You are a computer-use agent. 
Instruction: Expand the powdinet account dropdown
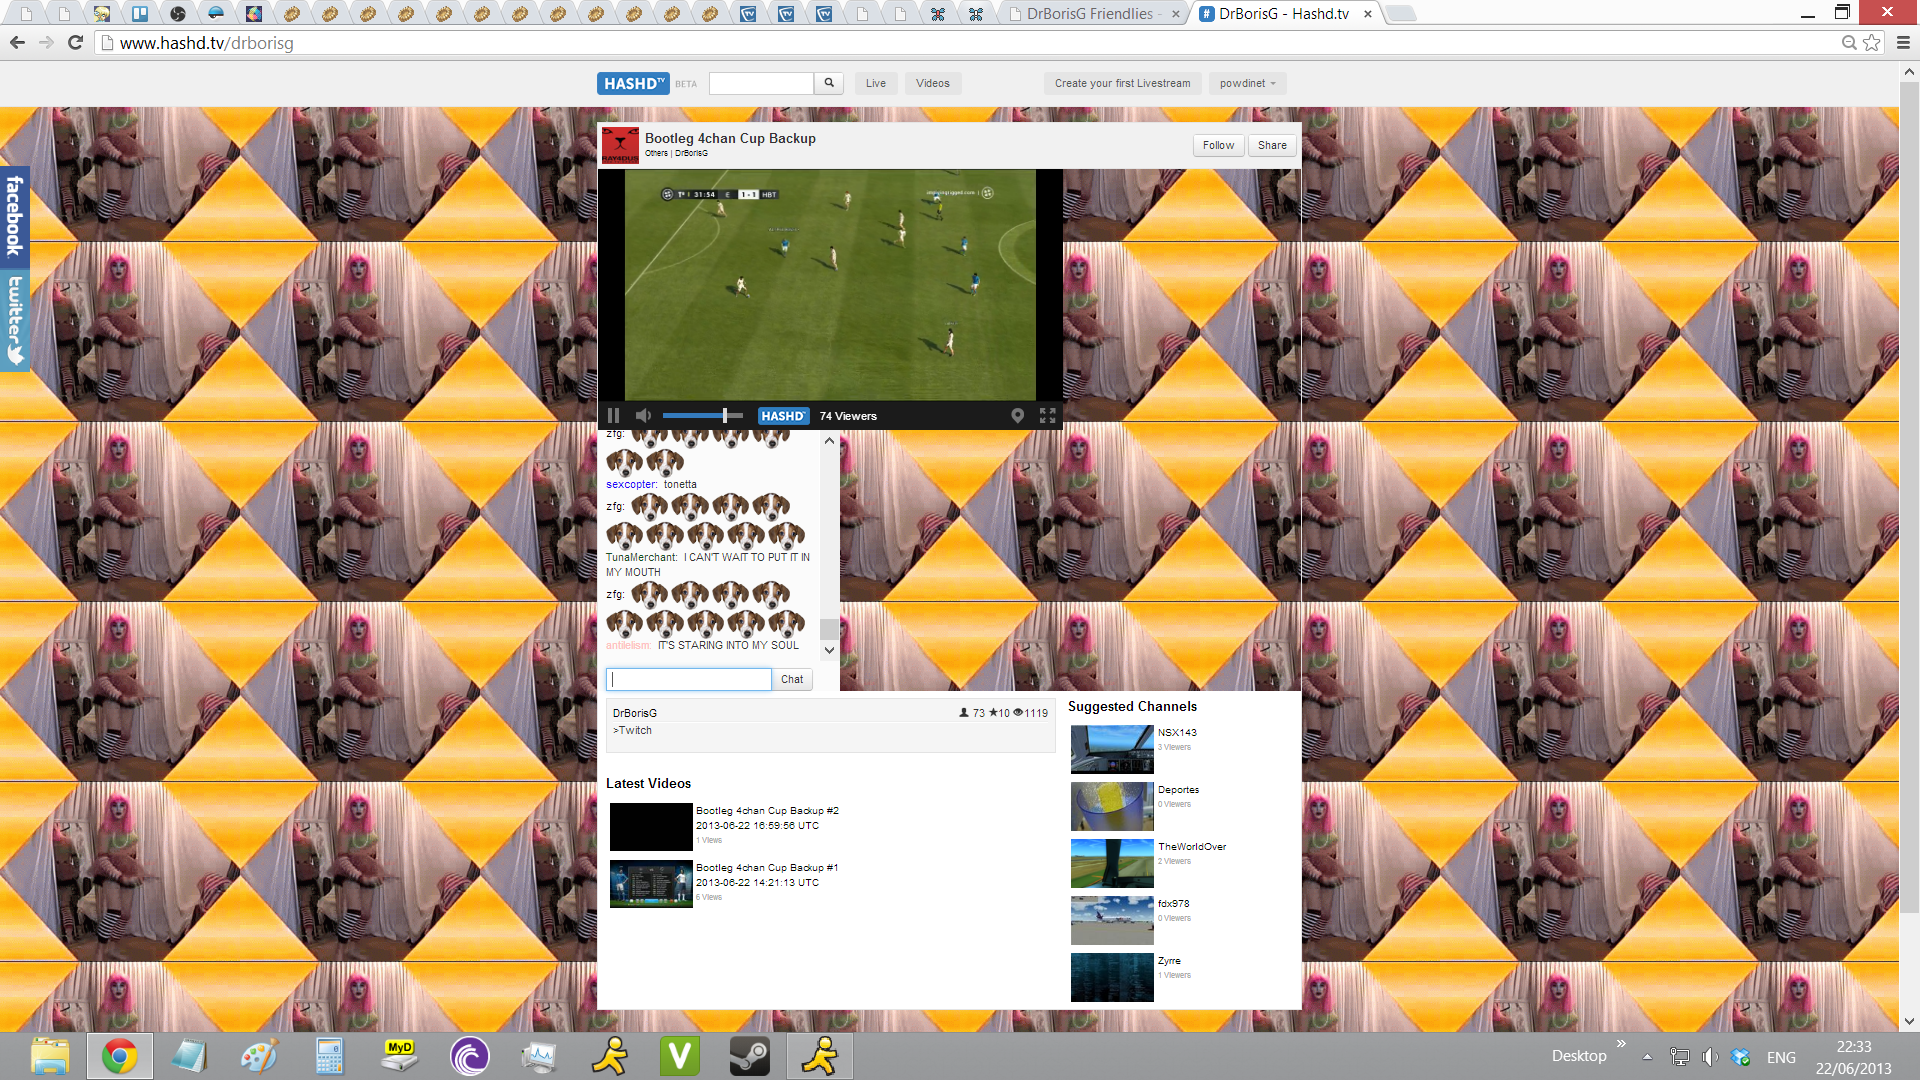click(1247, 83)
